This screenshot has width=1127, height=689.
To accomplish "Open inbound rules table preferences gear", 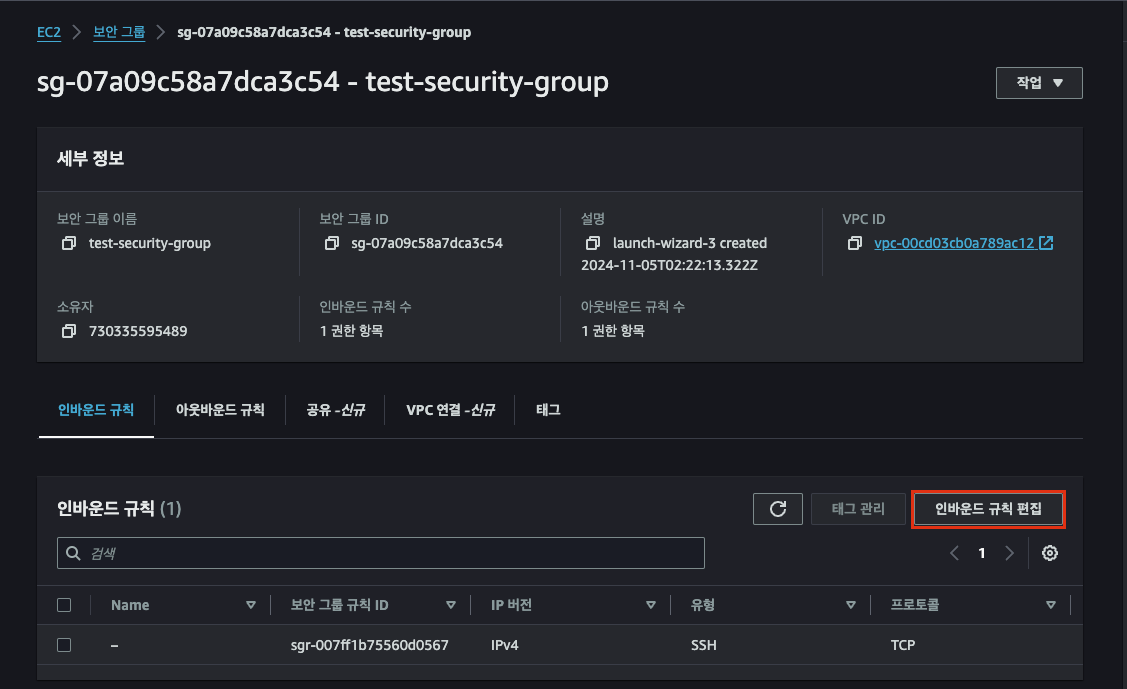I will (1050, 553).
